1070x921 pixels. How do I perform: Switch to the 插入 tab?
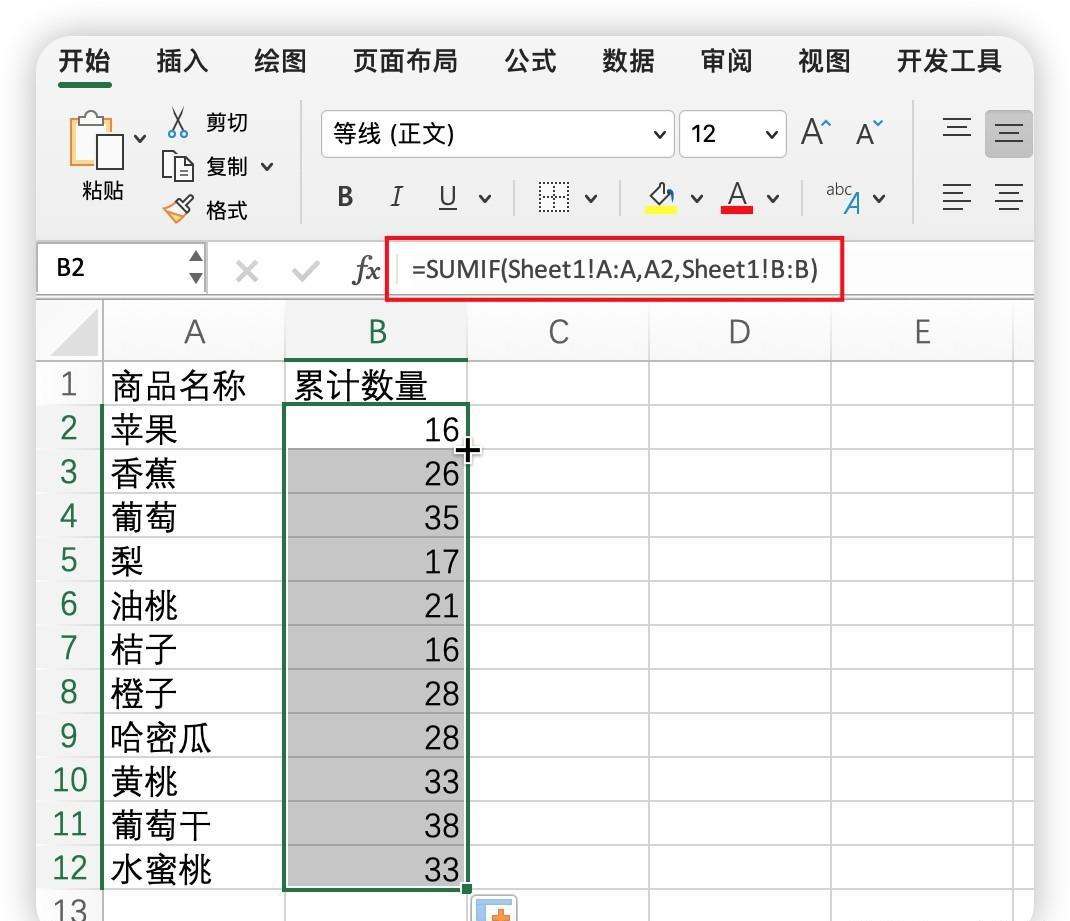tap(182, 61)
